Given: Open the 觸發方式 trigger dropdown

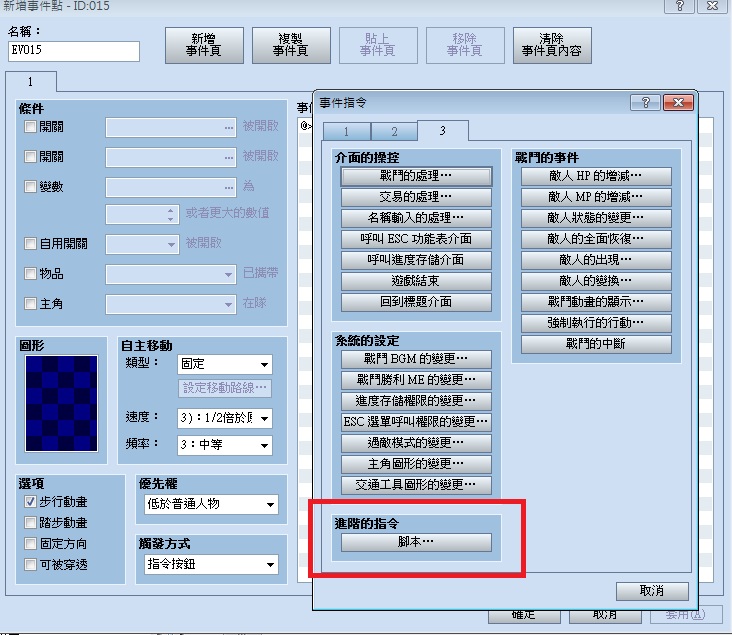Looking at the screenshot, I should click(211, 564).
